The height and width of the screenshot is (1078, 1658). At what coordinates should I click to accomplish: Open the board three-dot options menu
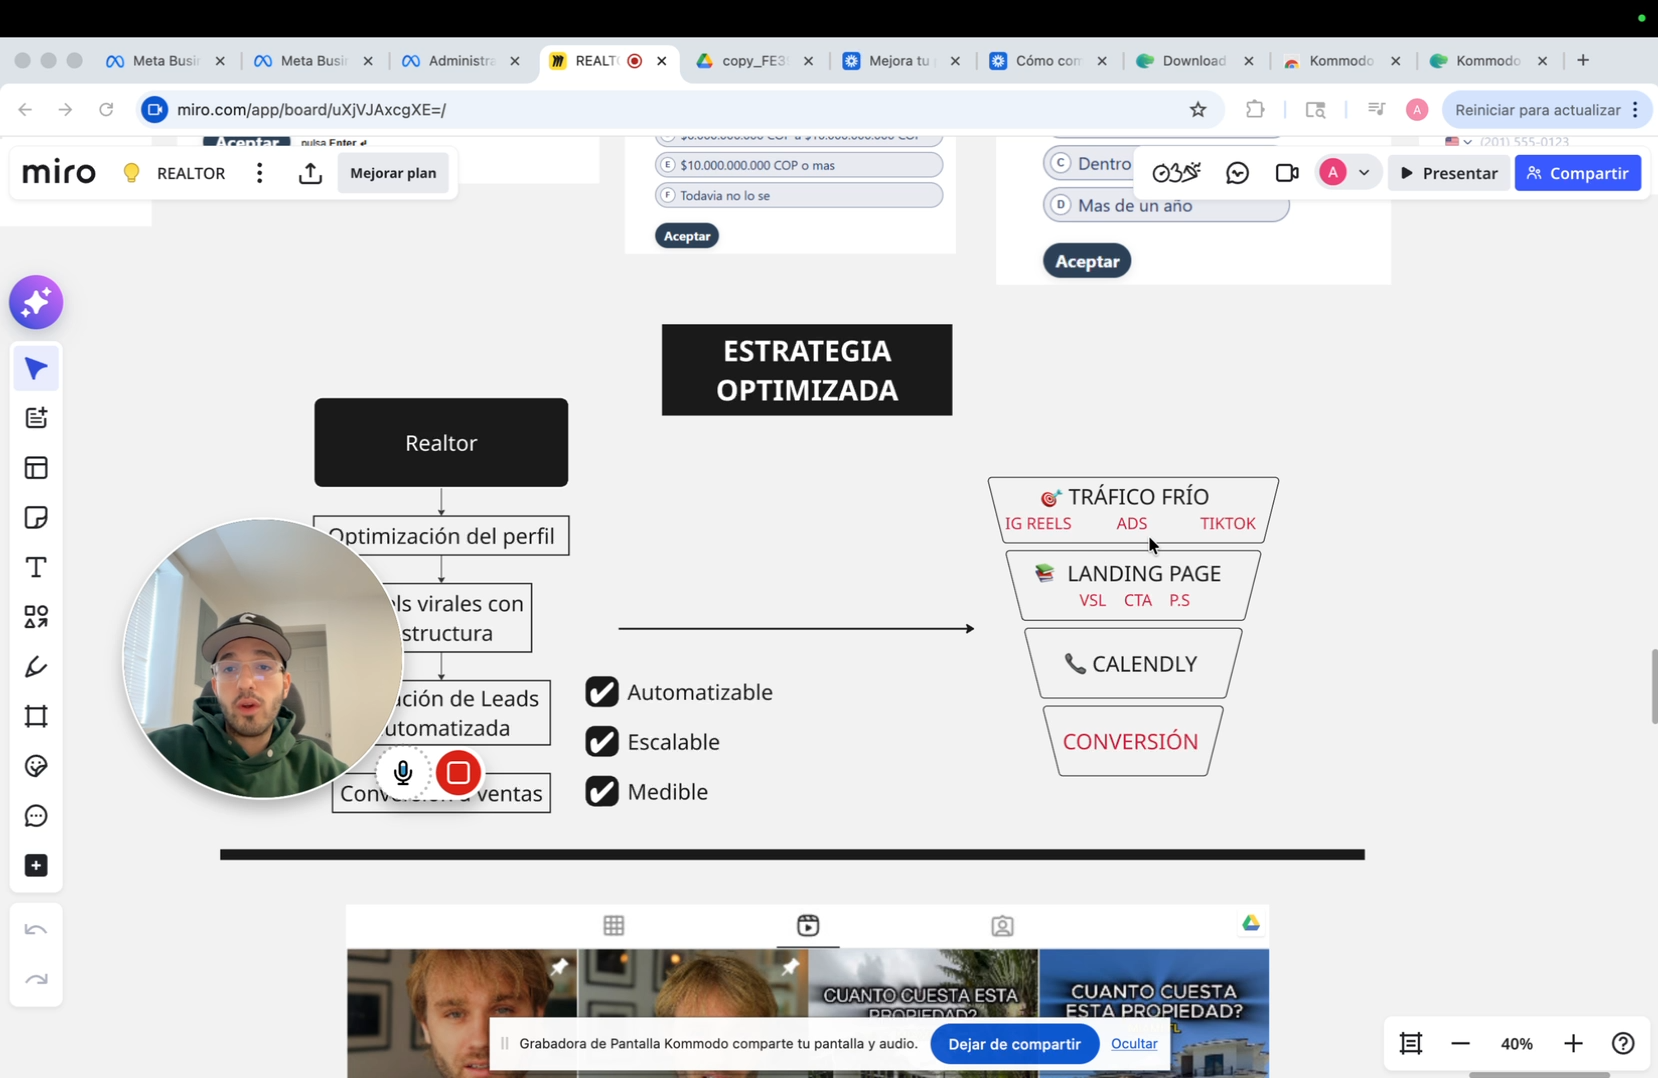259,173
